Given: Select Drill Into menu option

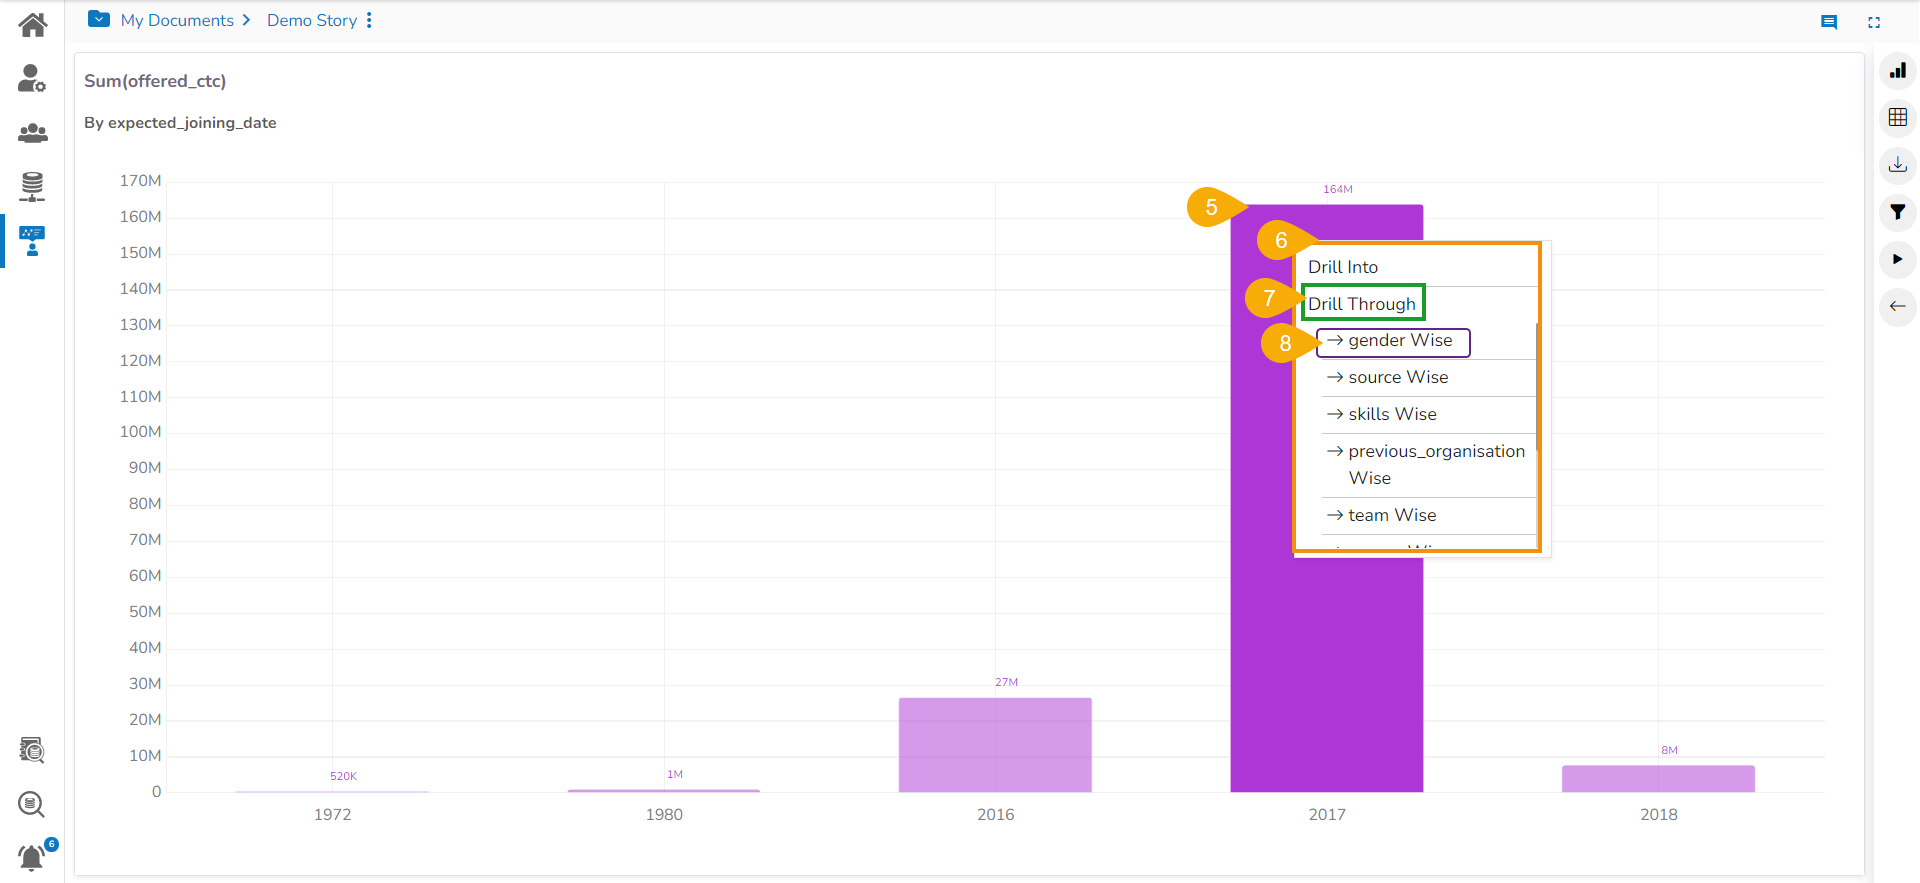Looking at the screenshot, I should pos(1343,267).
